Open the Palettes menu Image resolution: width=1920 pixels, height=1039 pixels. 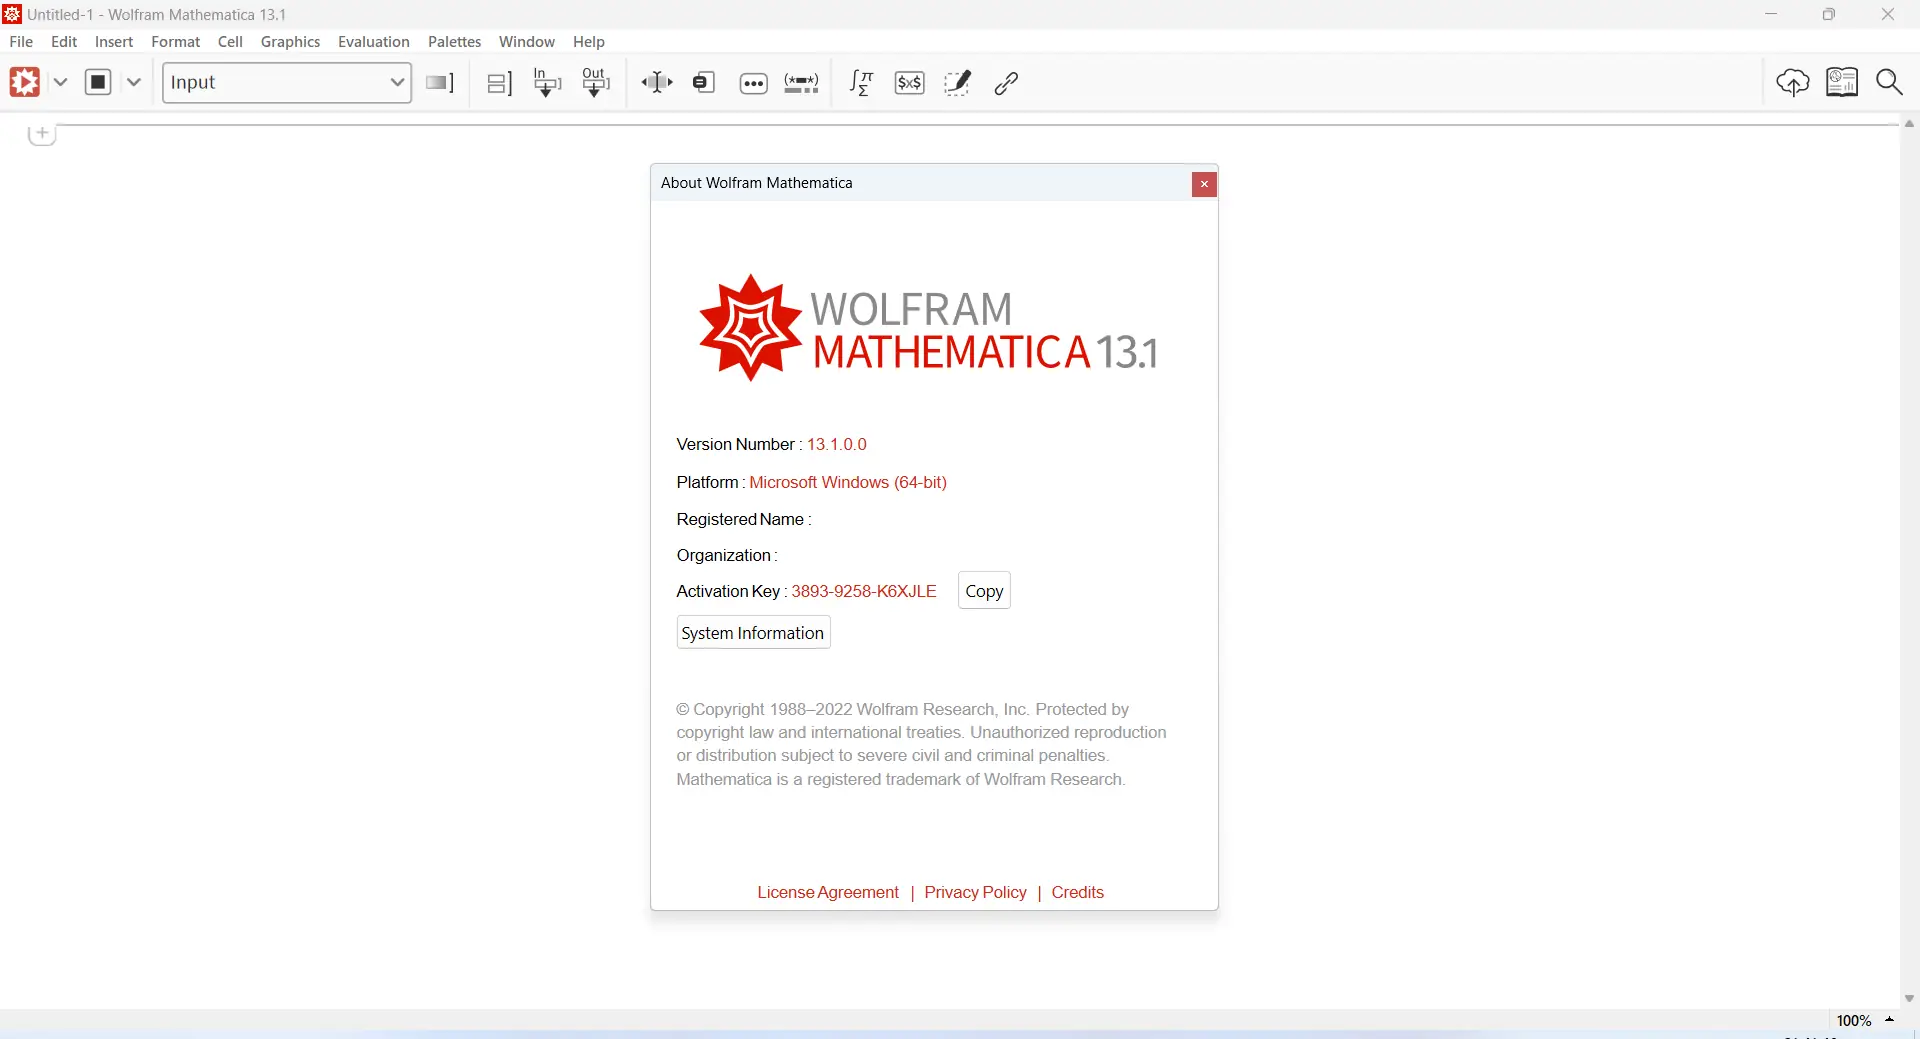tap(454, 42)
